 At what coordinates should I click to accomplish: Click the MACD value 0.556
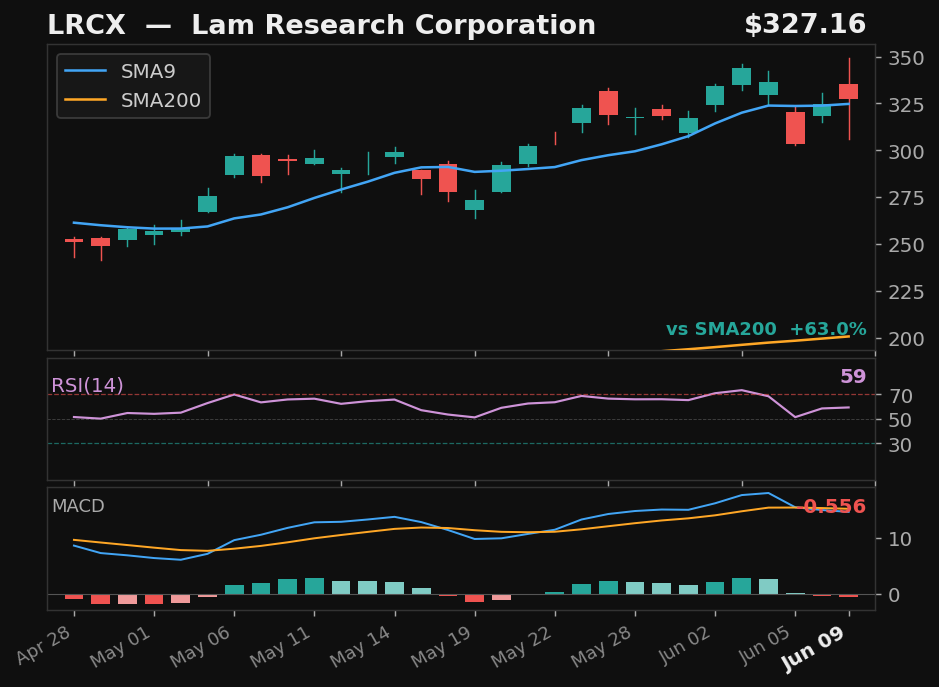point(835,507)
